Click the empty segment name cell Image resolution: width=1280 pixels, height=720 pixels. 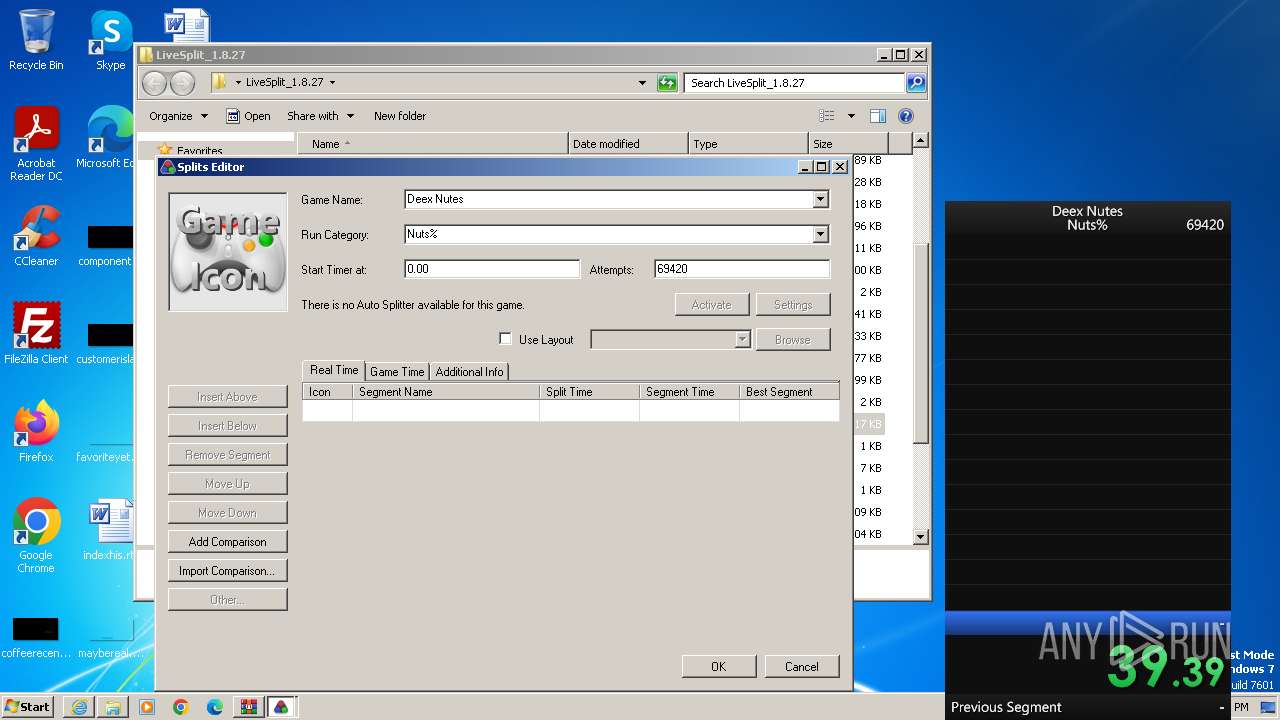tap(446, 411)
